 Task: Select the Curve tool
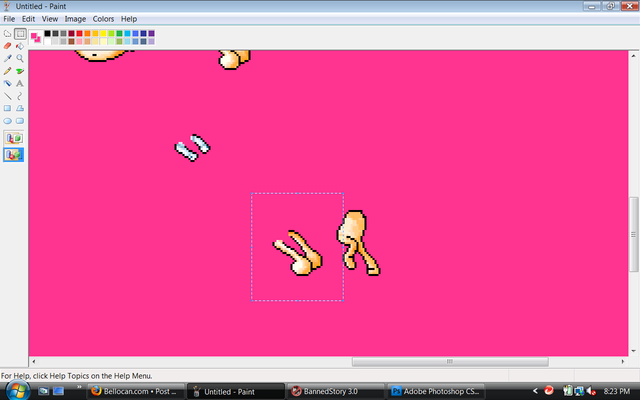20,96
